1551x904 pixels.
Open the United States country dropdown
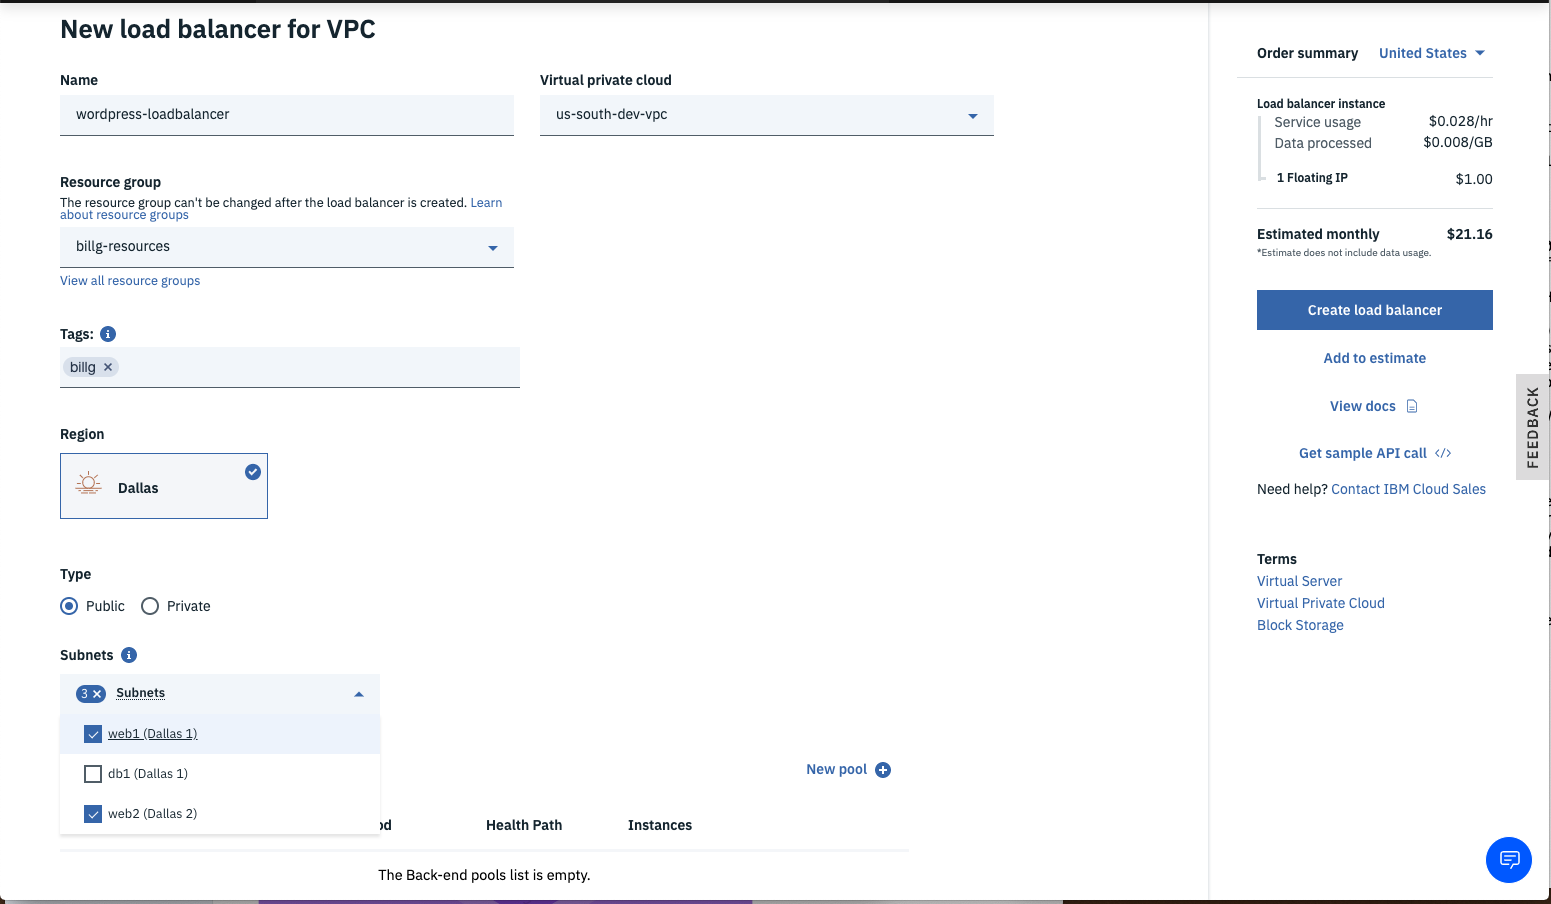(x=1432, y=53)
